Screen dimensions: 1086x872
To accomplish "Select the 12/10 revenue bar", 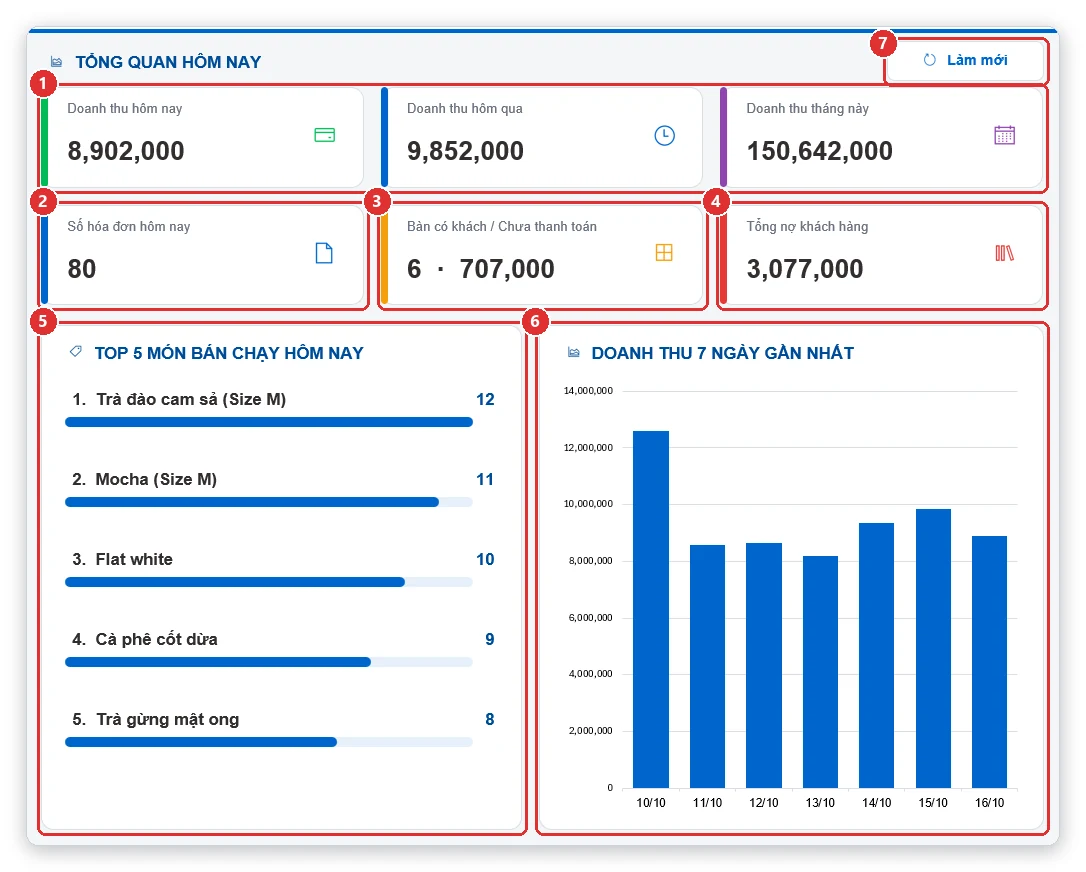I will click(764, 666).
